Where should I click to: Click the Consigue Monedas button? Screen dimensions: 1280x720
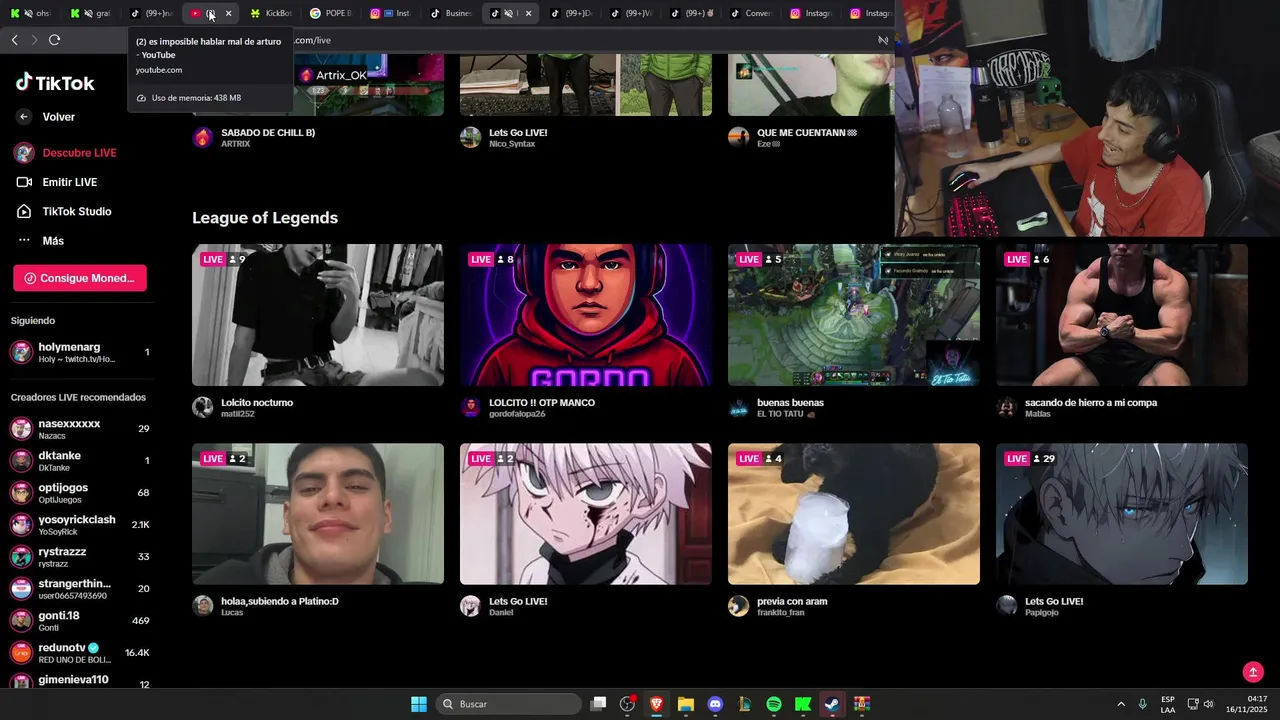pos(80,278)
